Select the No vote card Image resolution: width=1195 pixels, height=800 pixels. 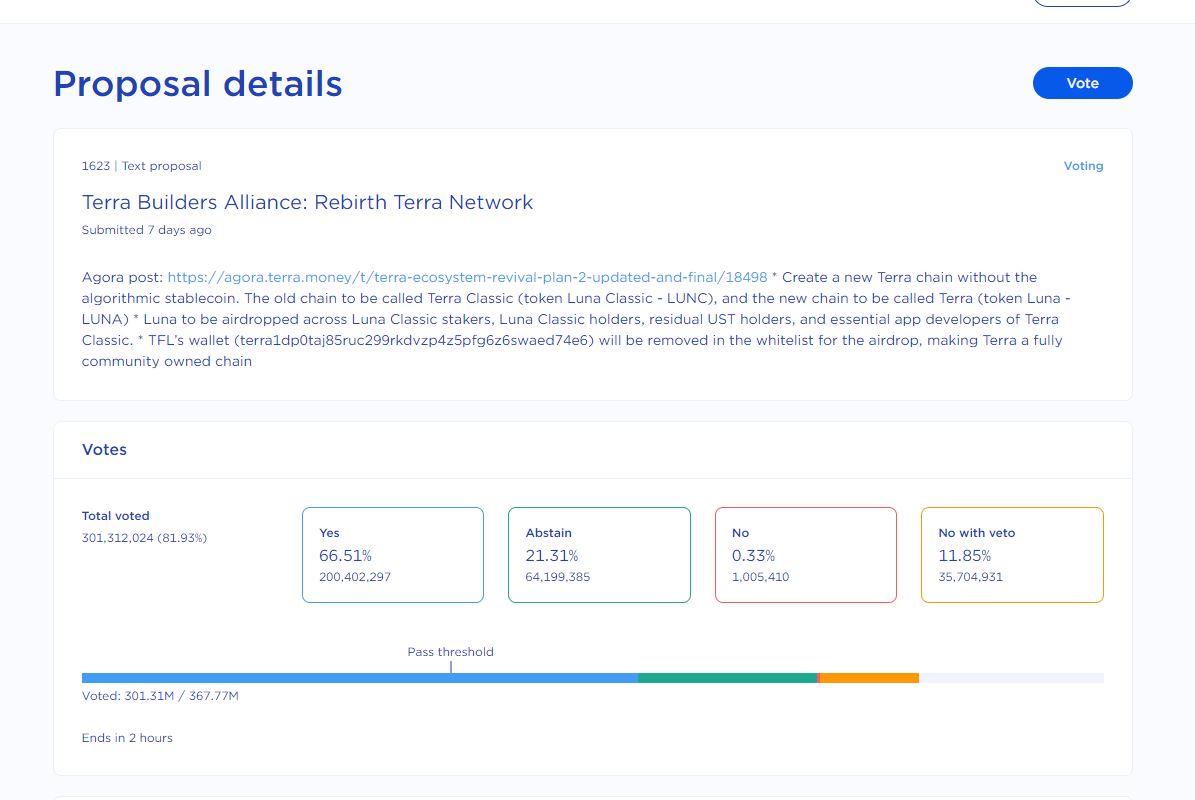[x=806, y=555]
